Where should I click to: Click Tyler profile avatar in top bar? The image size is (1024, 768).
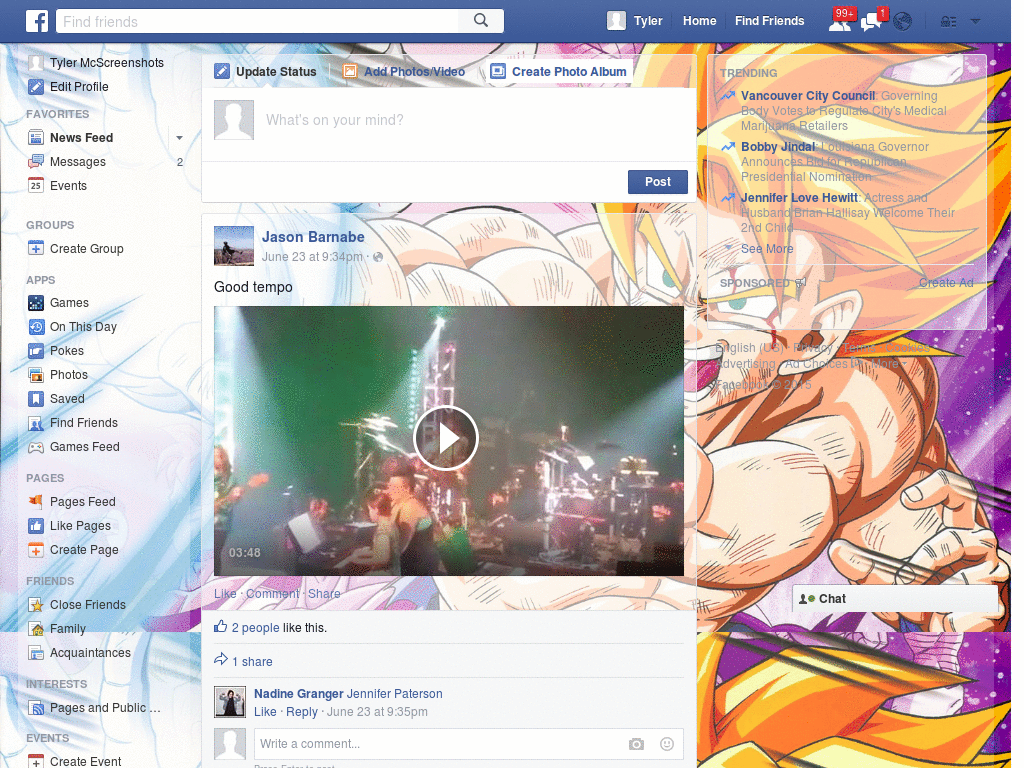click(616, 21)
